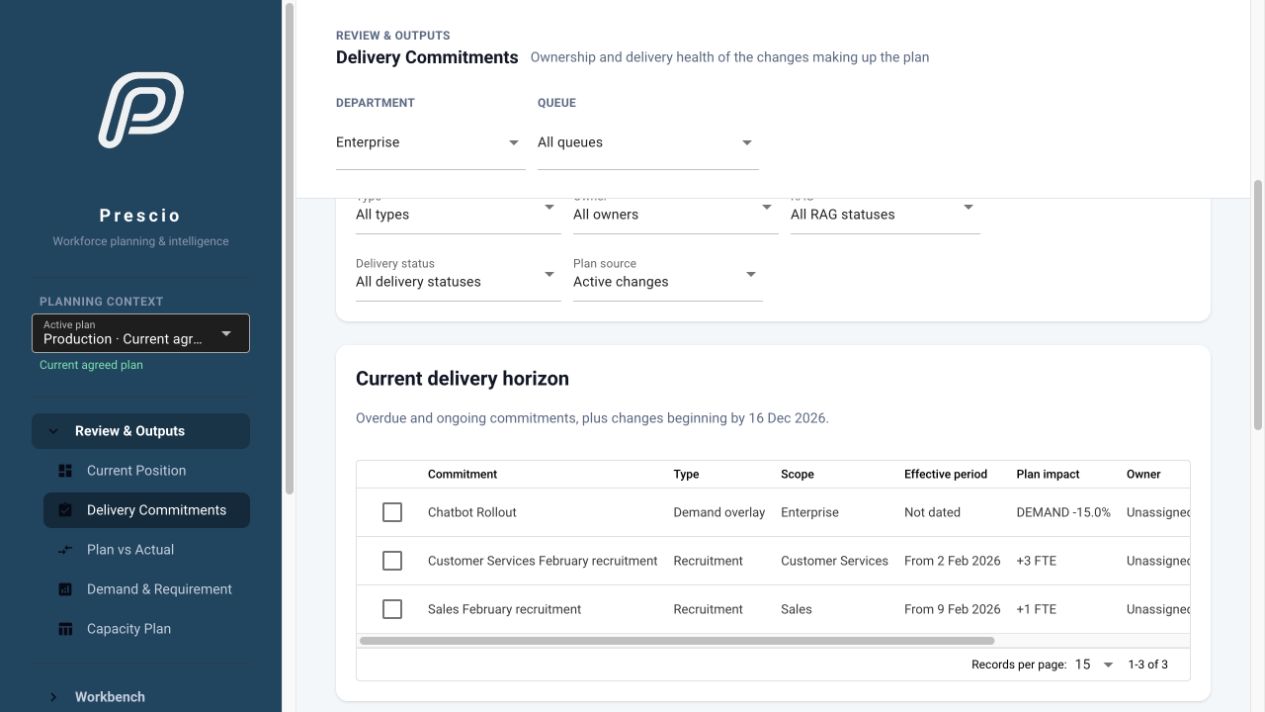Open the Queue dropdown showing All queues

(x=647, y=143)
